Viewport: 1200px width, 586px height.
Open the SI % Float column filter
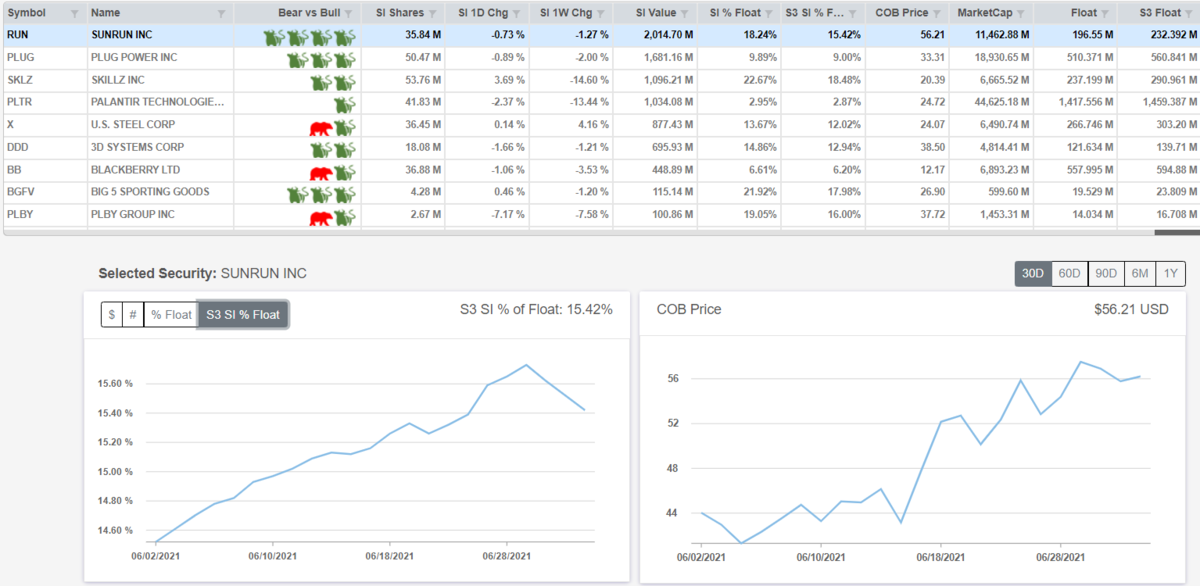pyautogui.click(x=769, y=14)
